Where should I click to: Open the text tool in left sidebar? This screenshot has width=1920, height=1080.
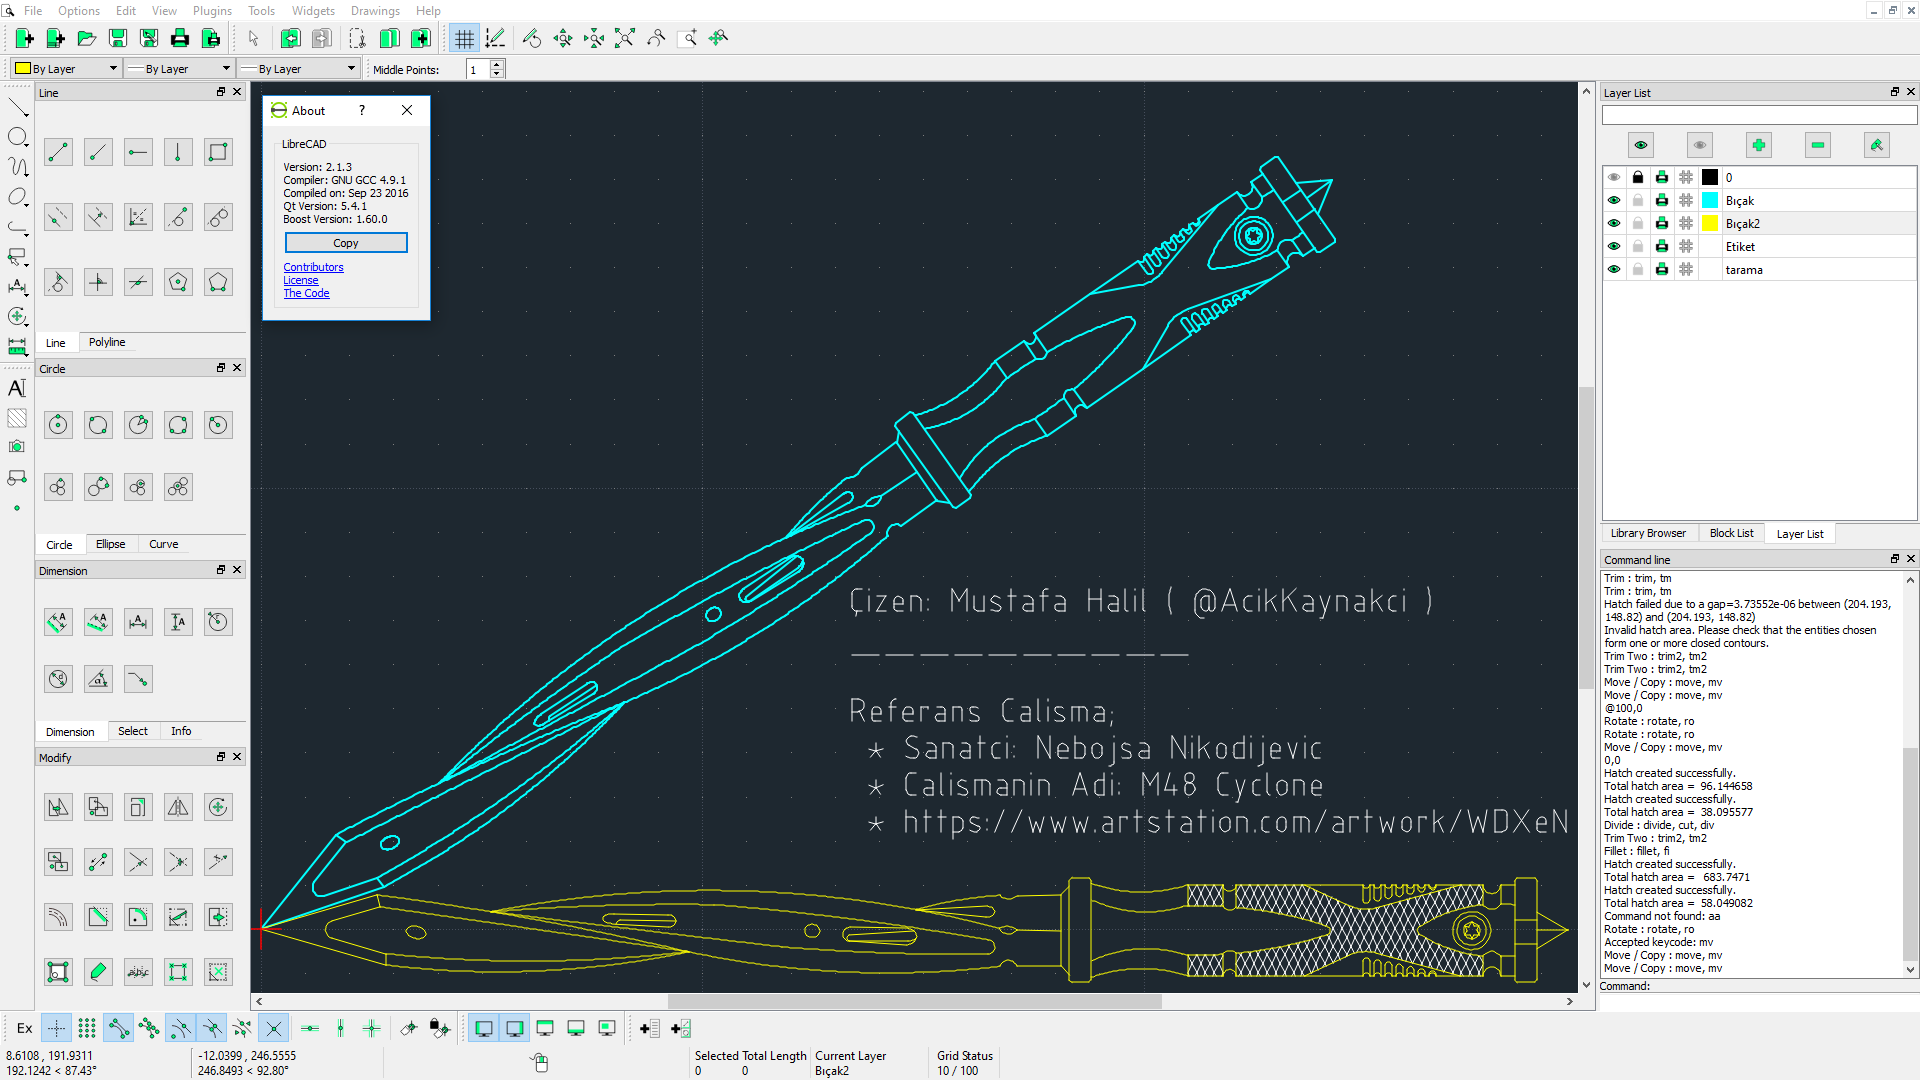17,388
